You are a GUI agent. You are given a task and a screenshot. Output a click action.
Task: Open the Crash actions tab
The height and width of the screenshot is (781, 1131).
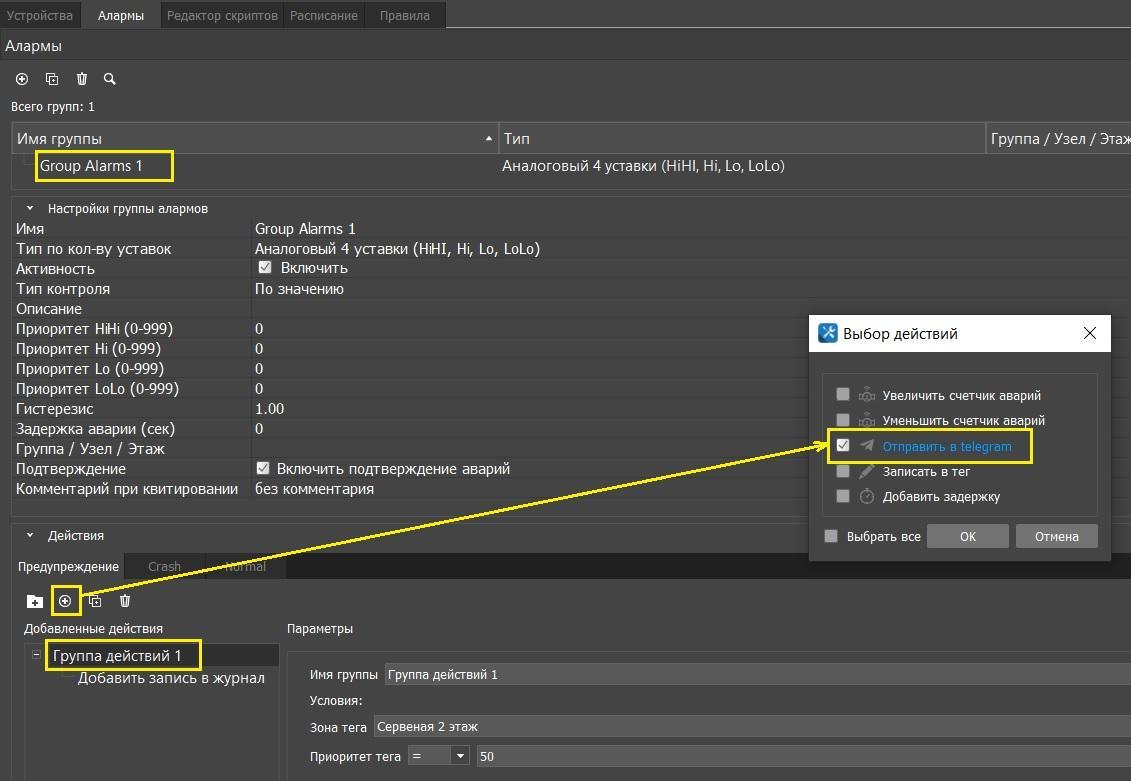pos(164,566)
